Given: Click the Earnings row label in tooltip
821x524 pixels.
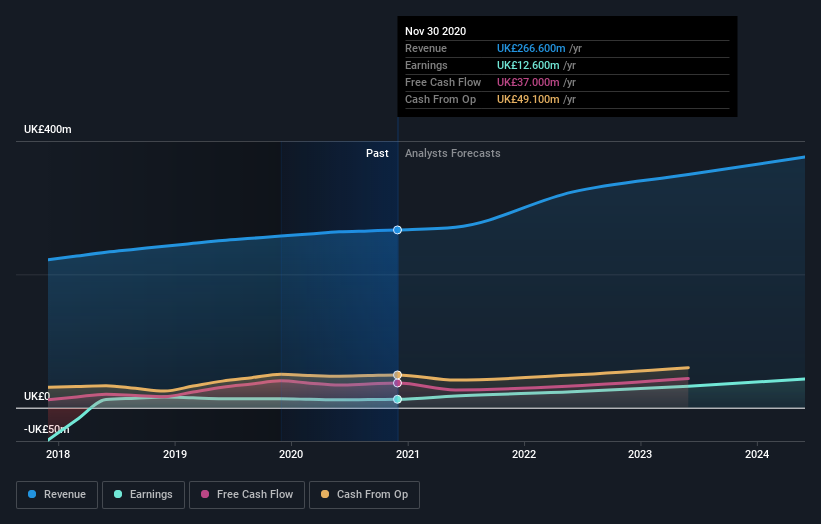Looking at the screenshot, I should click(426, 65).
